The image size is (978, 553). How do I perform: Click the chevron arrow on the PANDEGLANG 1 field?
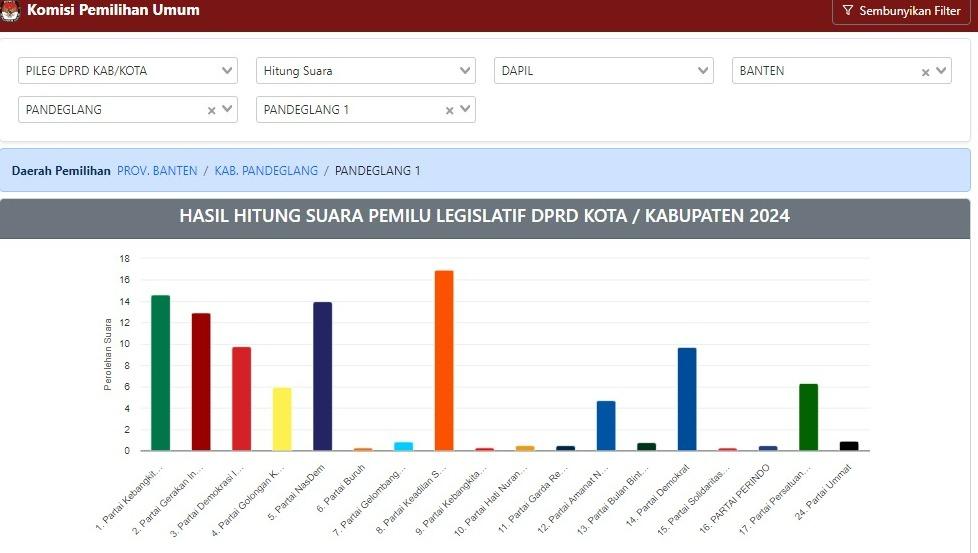coord(465,110)
